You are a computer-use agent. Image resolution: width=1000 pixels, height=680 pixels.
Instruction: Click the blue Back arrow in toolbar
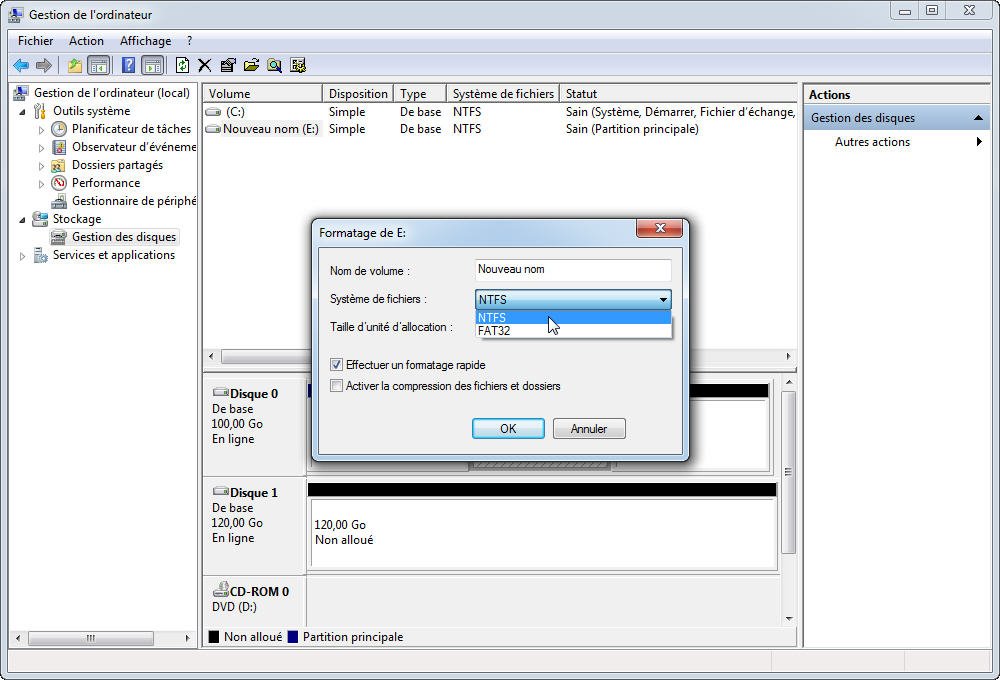[21, 65]
